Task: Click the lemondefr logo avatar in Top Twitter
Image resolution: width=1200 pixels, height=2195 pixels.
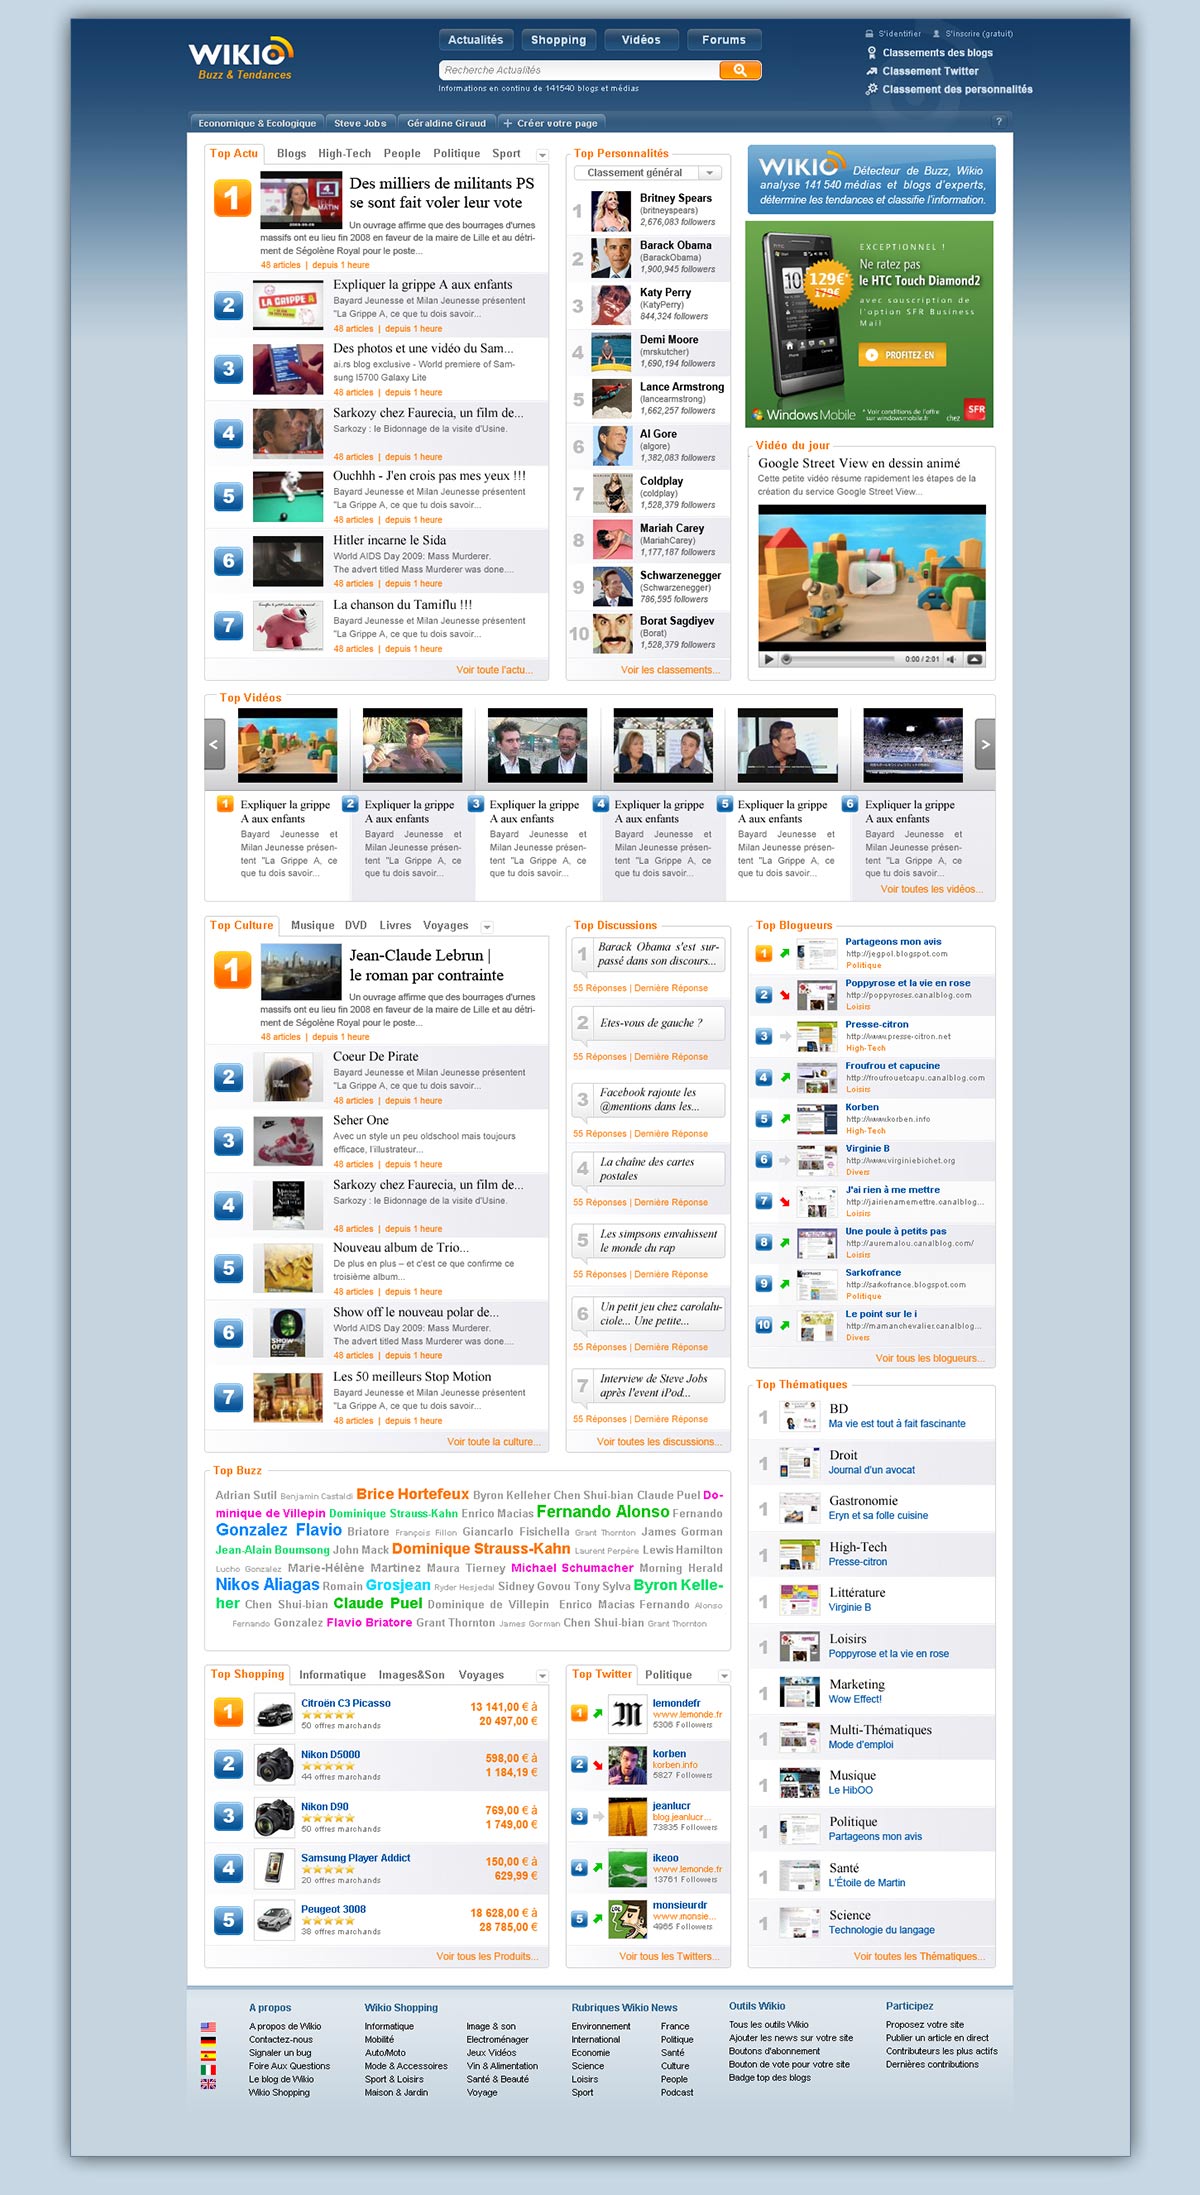Action: pos(627,1714)
